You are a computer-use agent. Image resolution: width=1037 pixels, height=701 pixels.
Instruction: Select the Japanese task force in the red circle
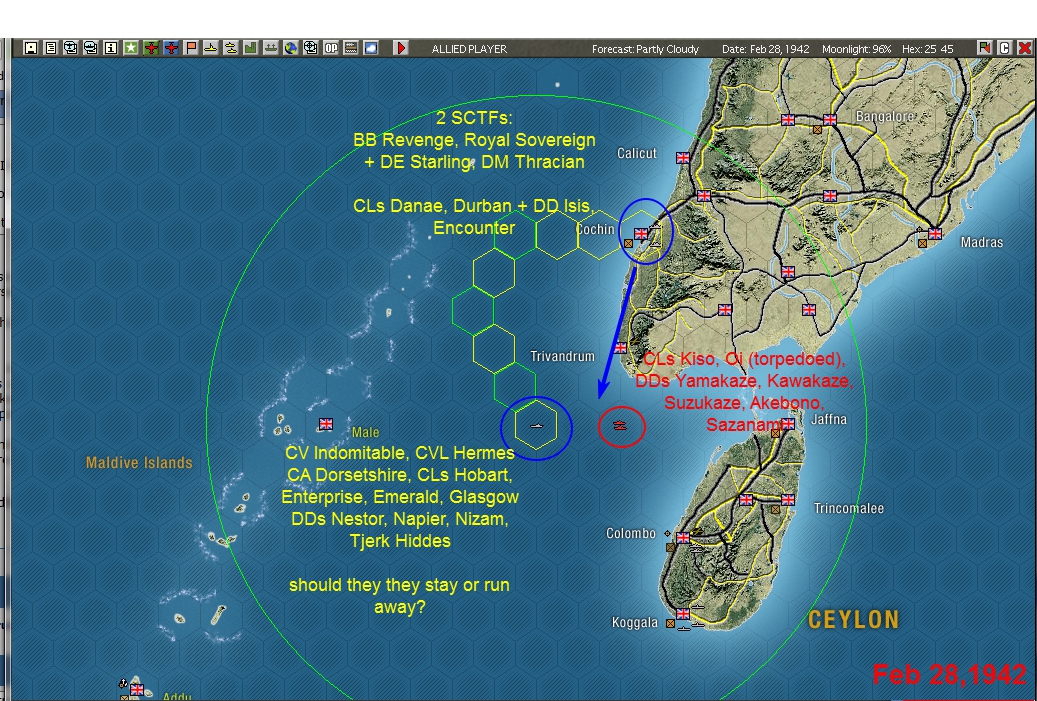621,425
